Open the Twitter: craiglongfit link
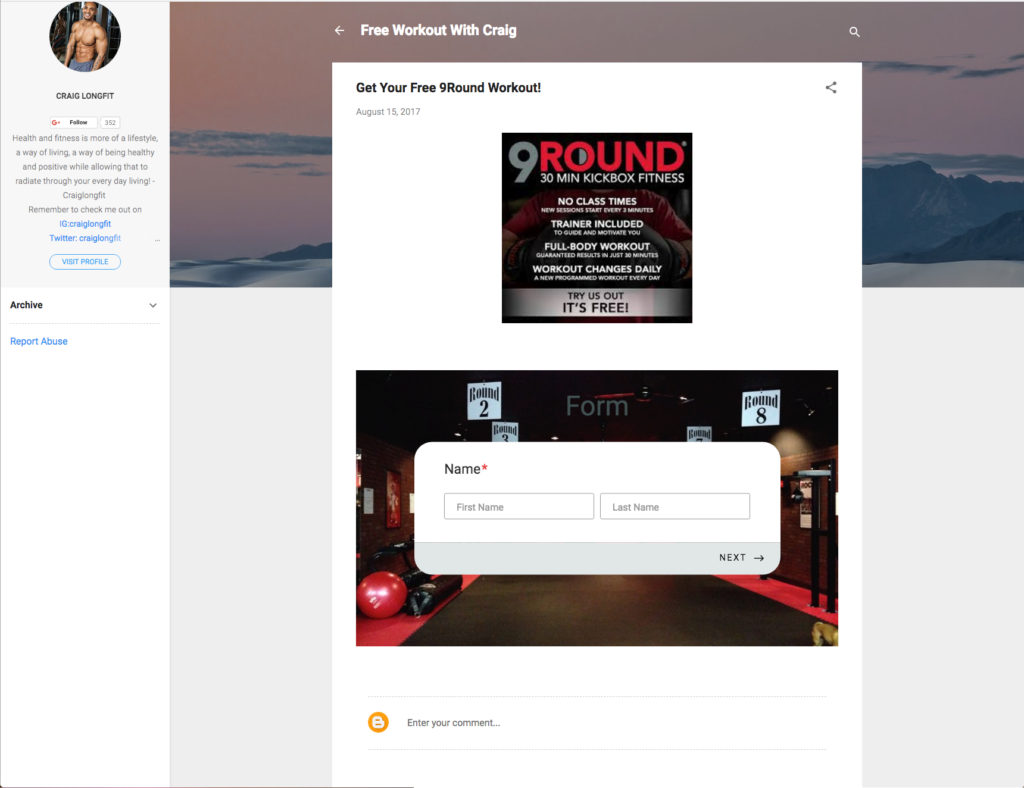Viewport: 1024px width, 788px height. (85, 238)
